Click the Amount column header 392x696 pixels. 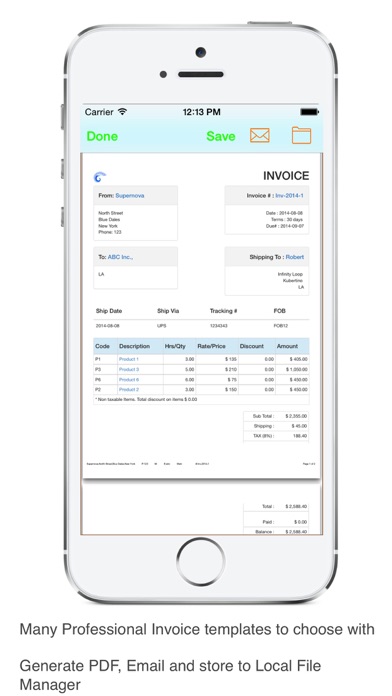287,346
